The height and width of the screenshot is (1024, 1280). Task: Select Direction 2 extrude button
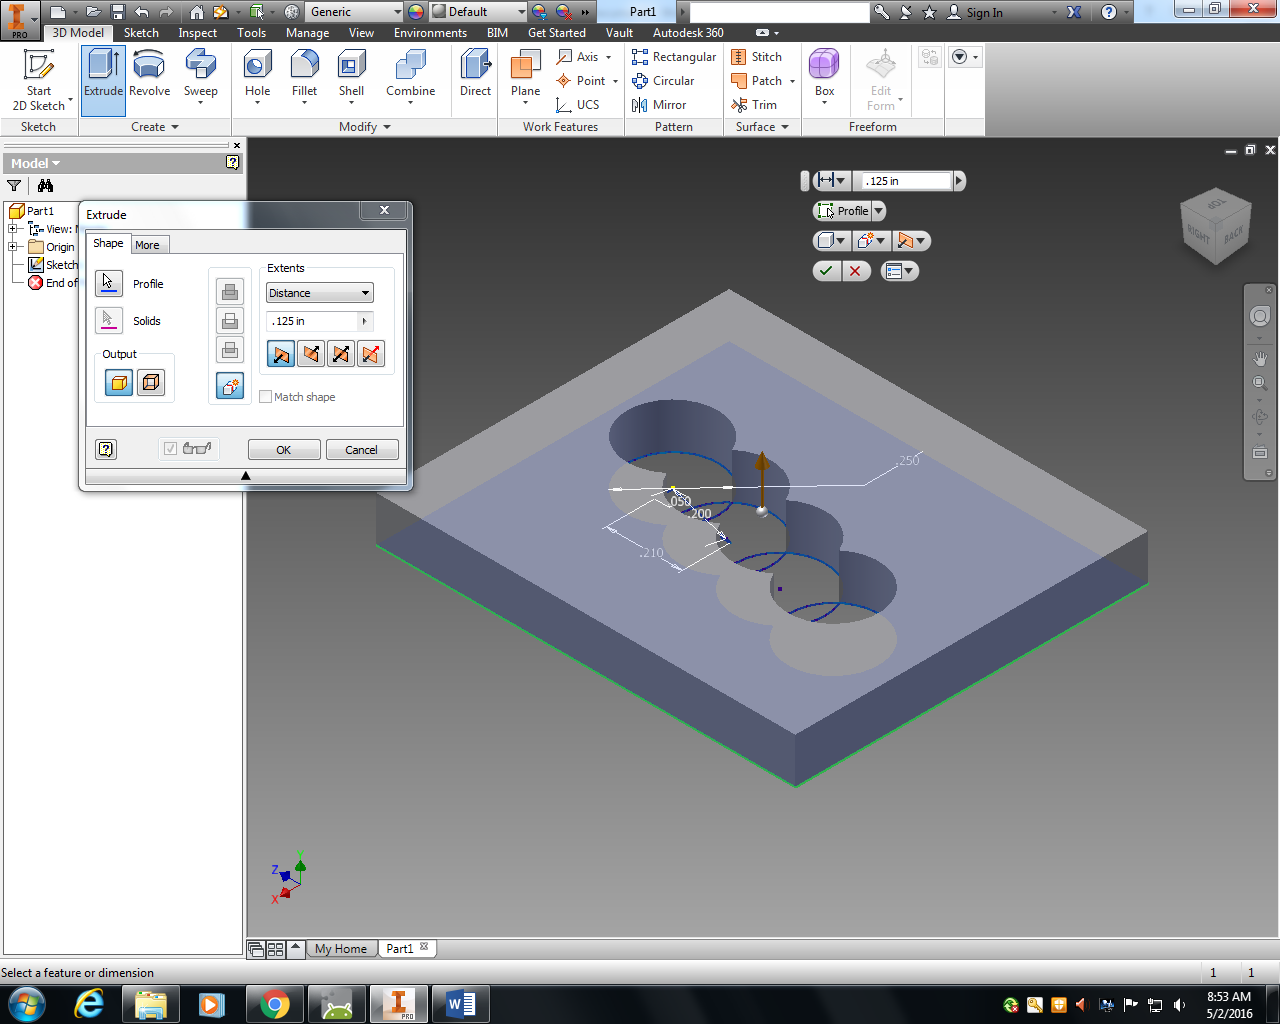pyautogui.click(x=311, y=353)
